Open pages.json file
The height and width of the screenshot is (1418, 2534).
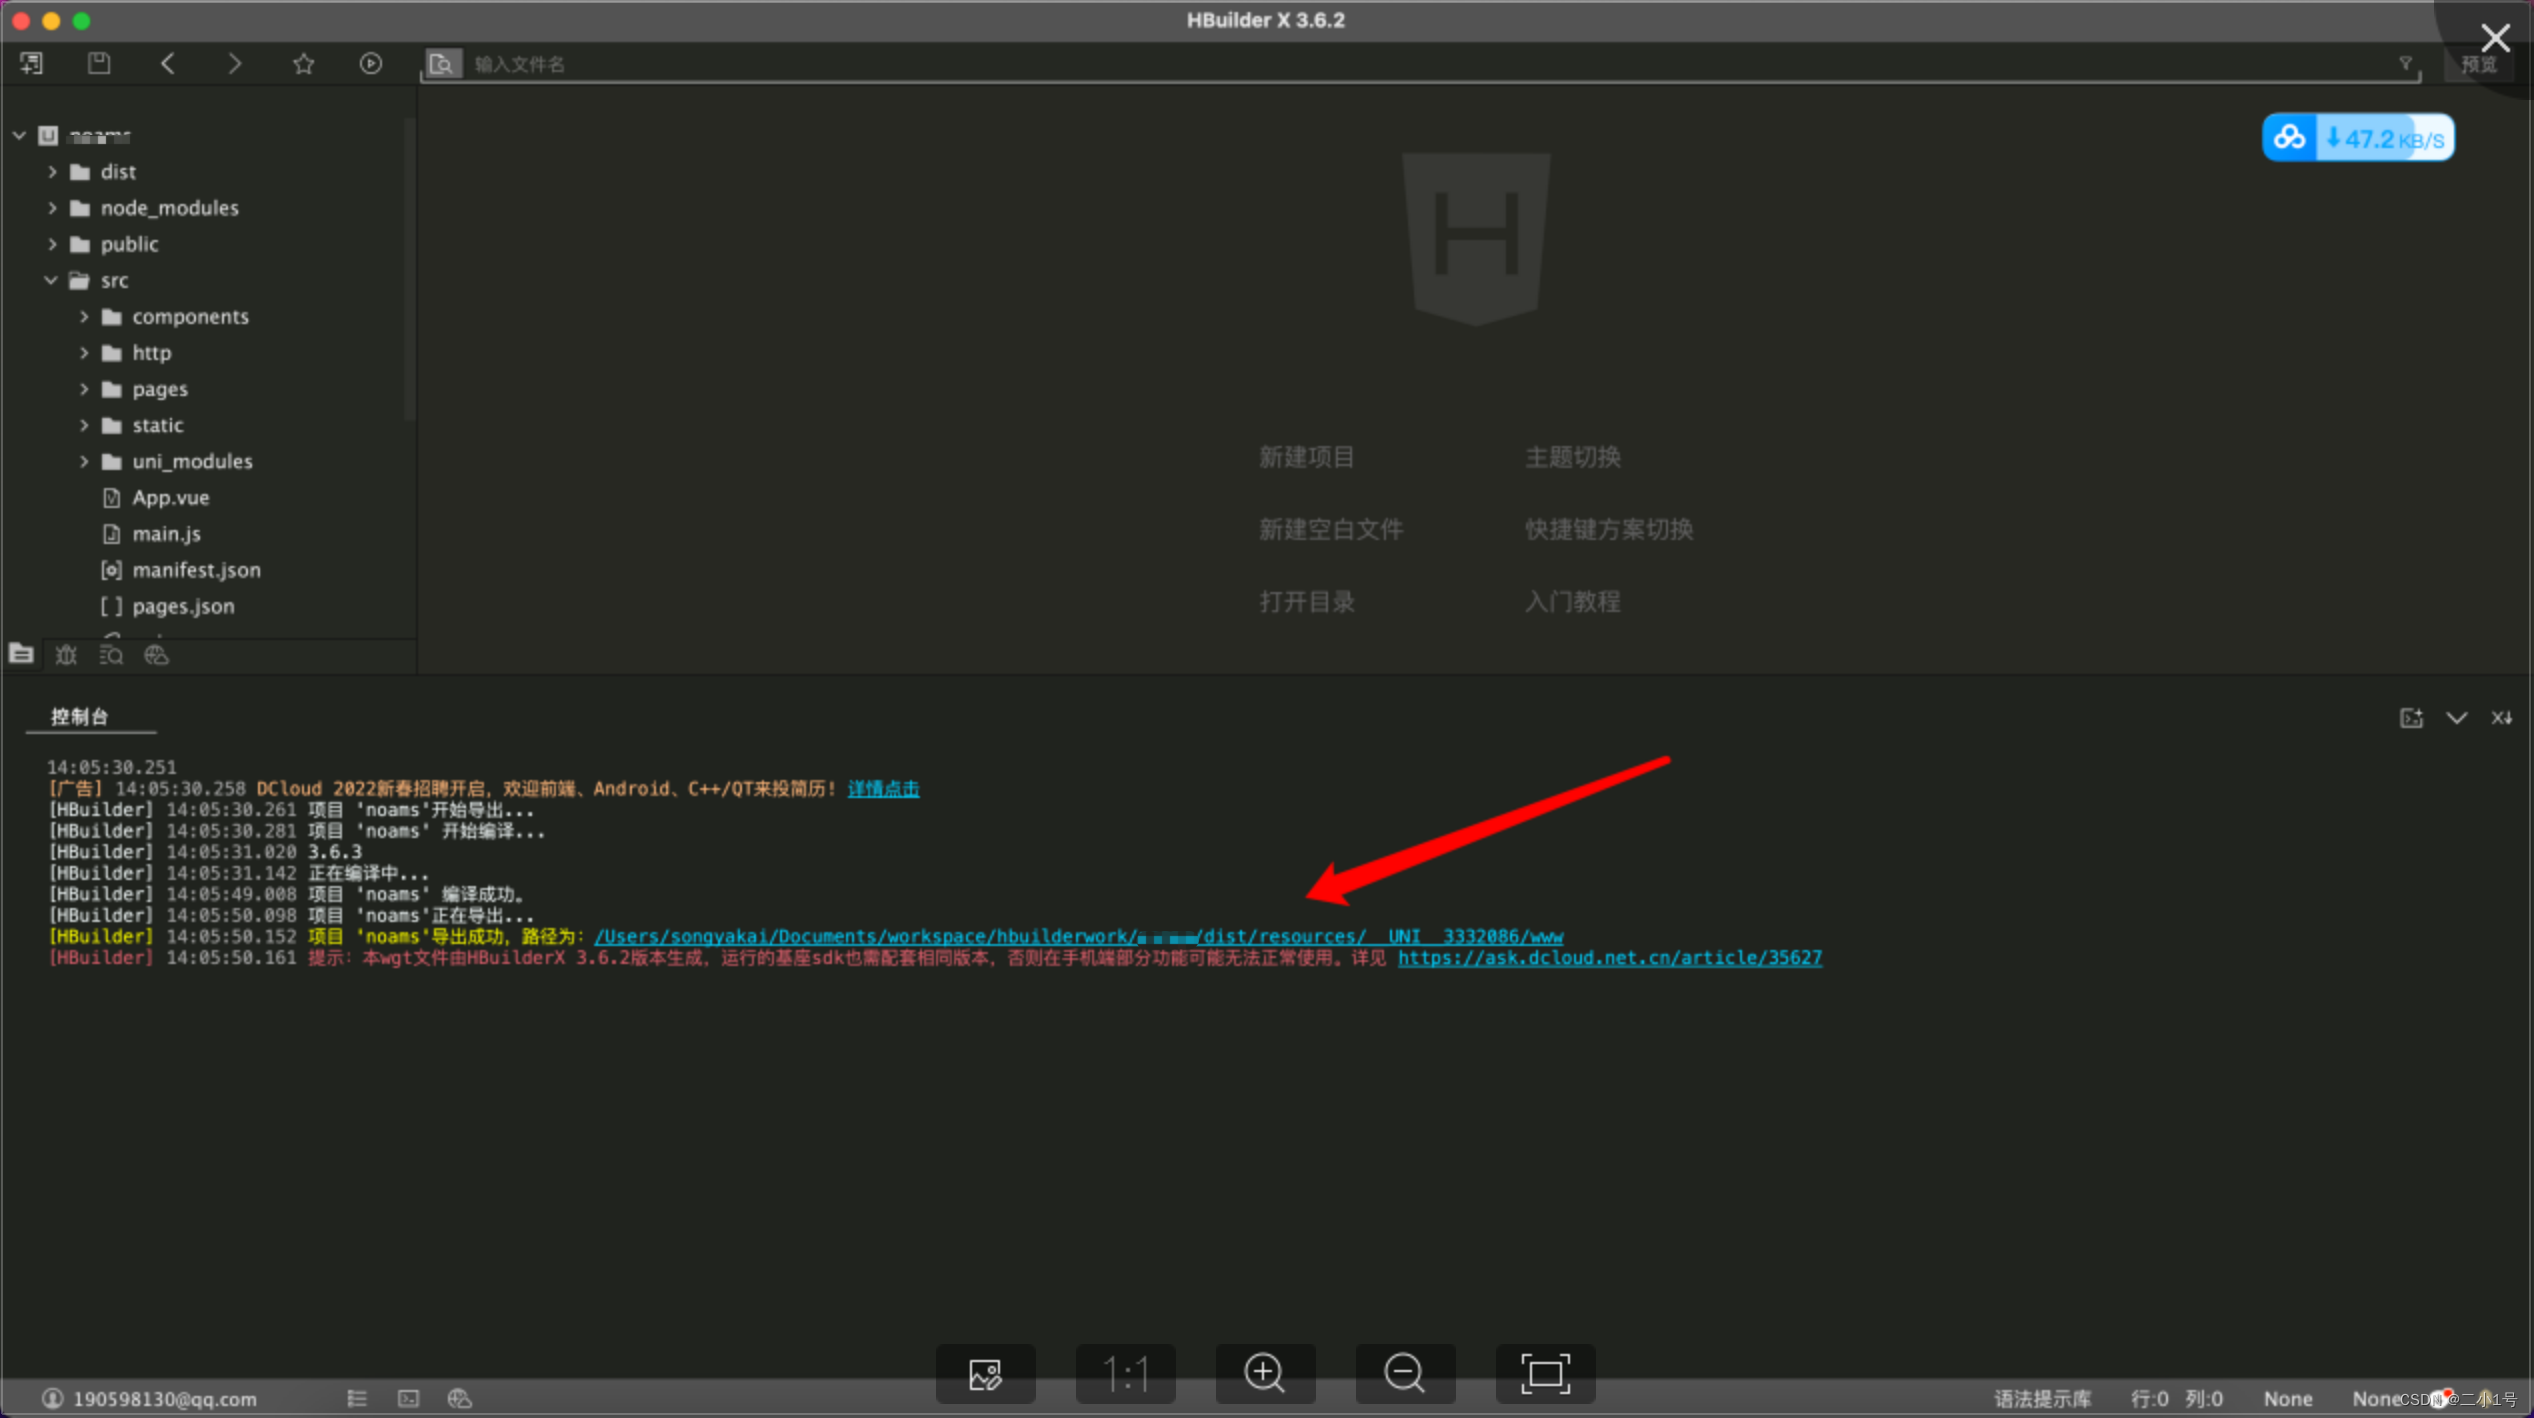coord(183,606)
